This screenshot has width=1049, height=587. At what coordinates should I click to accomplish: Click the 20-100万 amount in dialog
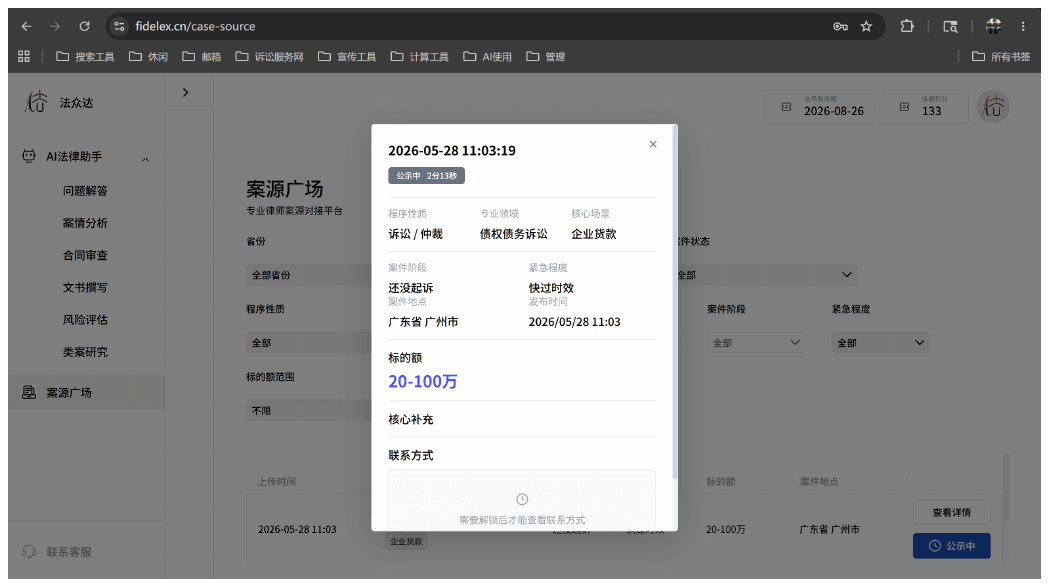tap(423, 382)
